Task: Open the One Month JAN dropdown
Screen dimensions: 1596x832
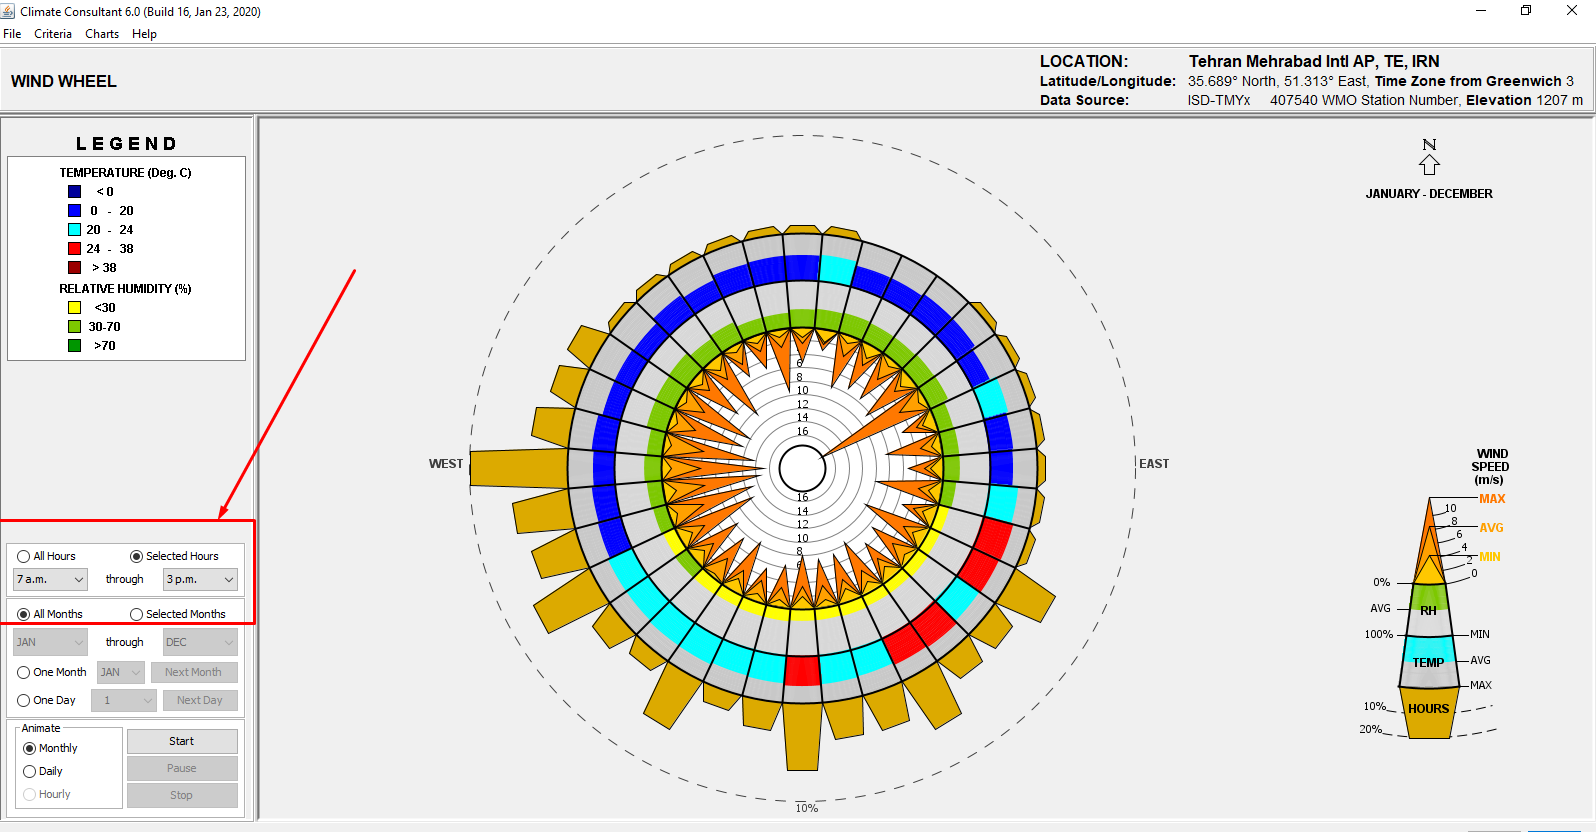Action: pyautogui.click(x=120, y=672)
